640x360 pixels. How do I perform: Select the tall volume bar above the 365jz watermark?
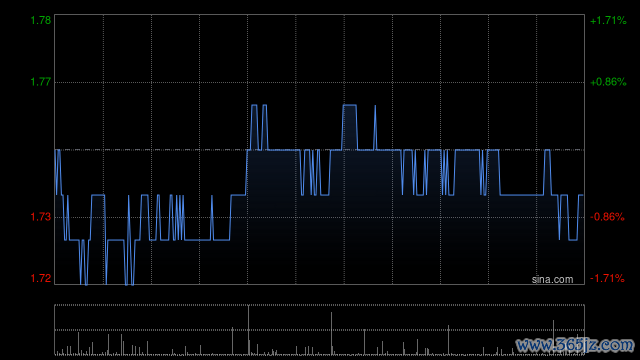pyautogui.click(x=553, y=337)
